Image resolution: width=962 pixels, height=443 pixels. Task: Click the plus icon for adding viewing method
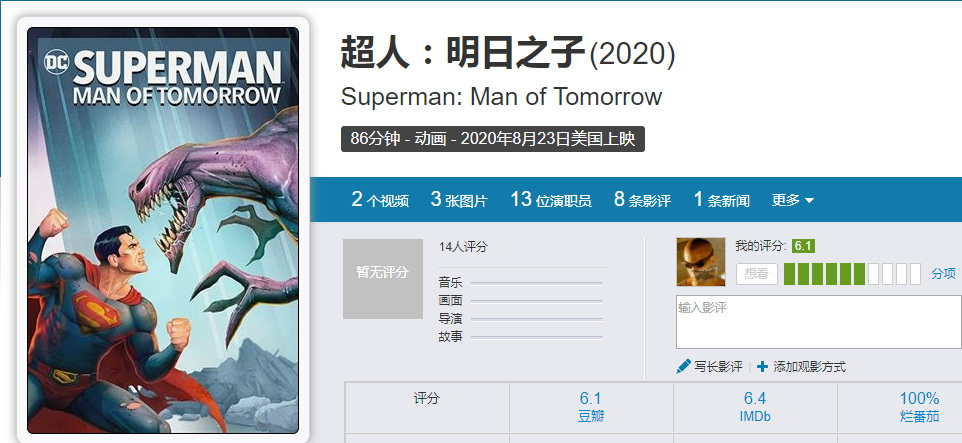tap(762, 367)
